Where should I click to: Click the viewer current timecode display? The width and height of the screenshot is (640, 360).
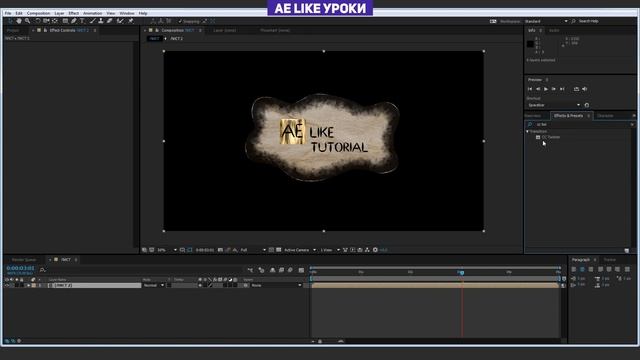click(204, 250)
